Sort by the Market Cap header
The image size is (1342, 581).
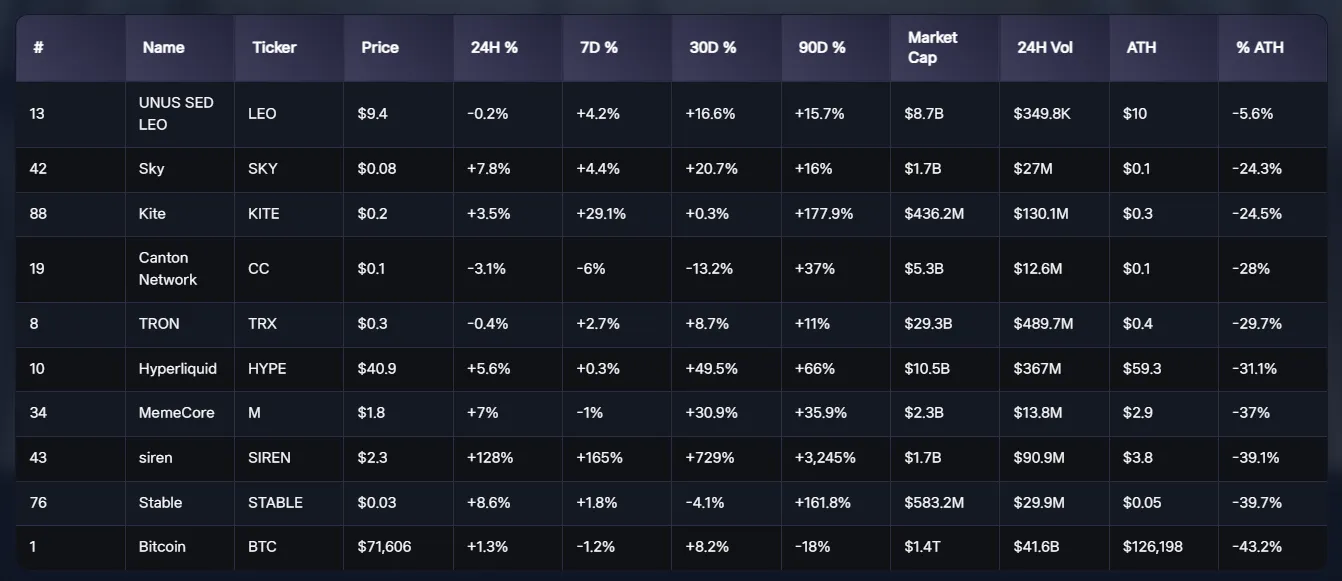[932, 47]
